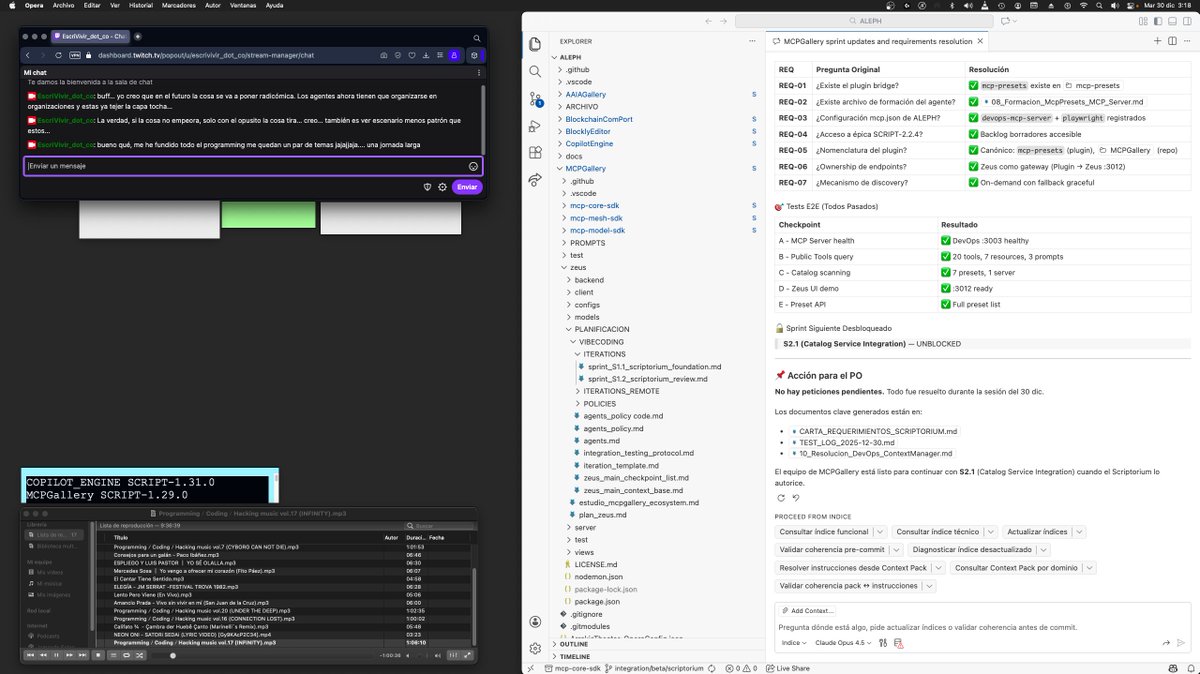Split the editor layout
This screenshot has width=1200, height=674.
coord(1172,41)
